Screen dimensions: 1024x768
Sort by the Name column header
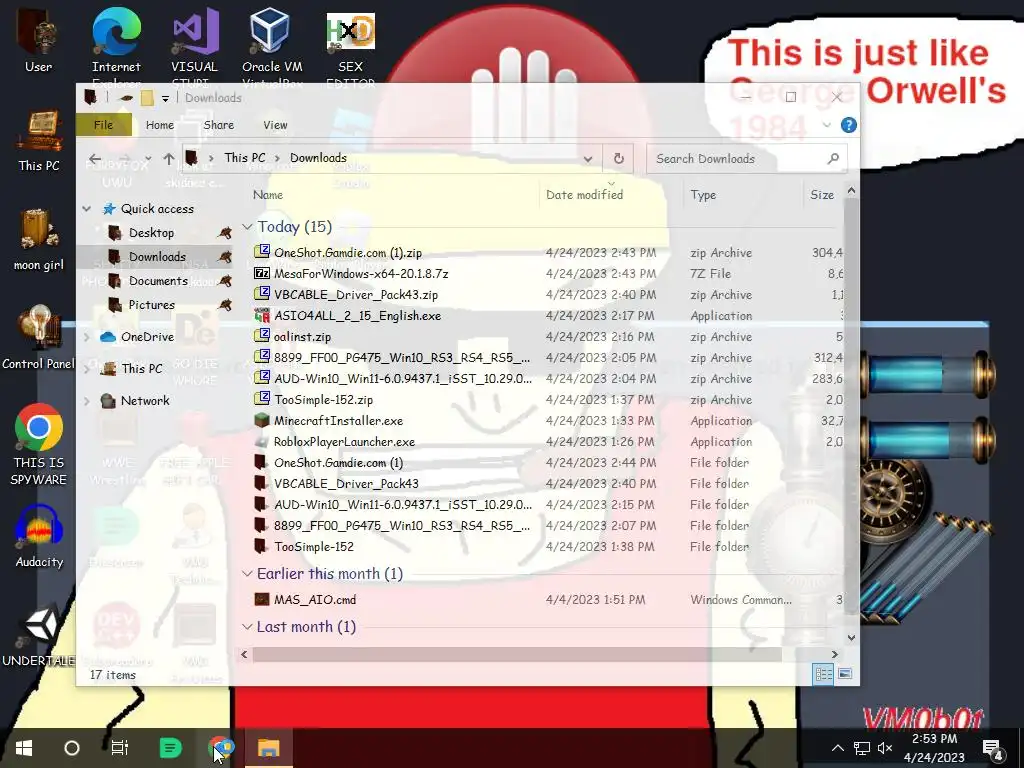click(268, 195)
